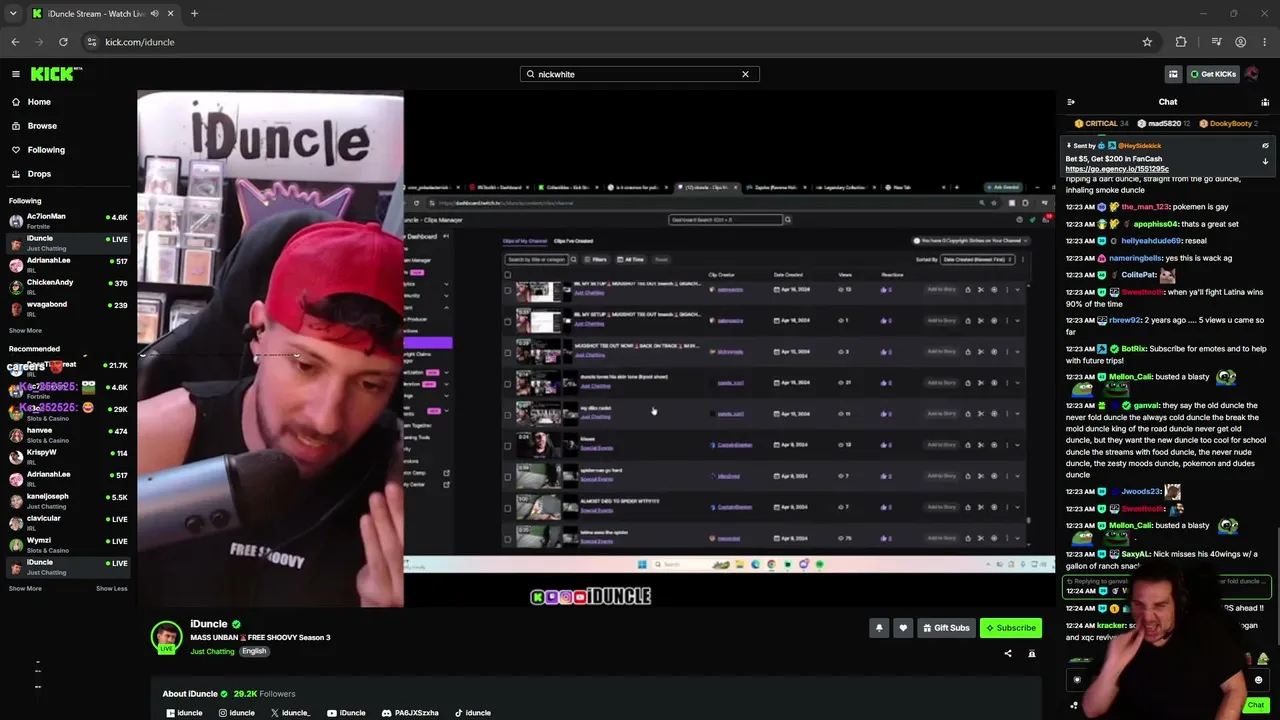The height and width of the screenshot is (720, 1280).
Task: Show less recommended channels
Action: (112, 588)
